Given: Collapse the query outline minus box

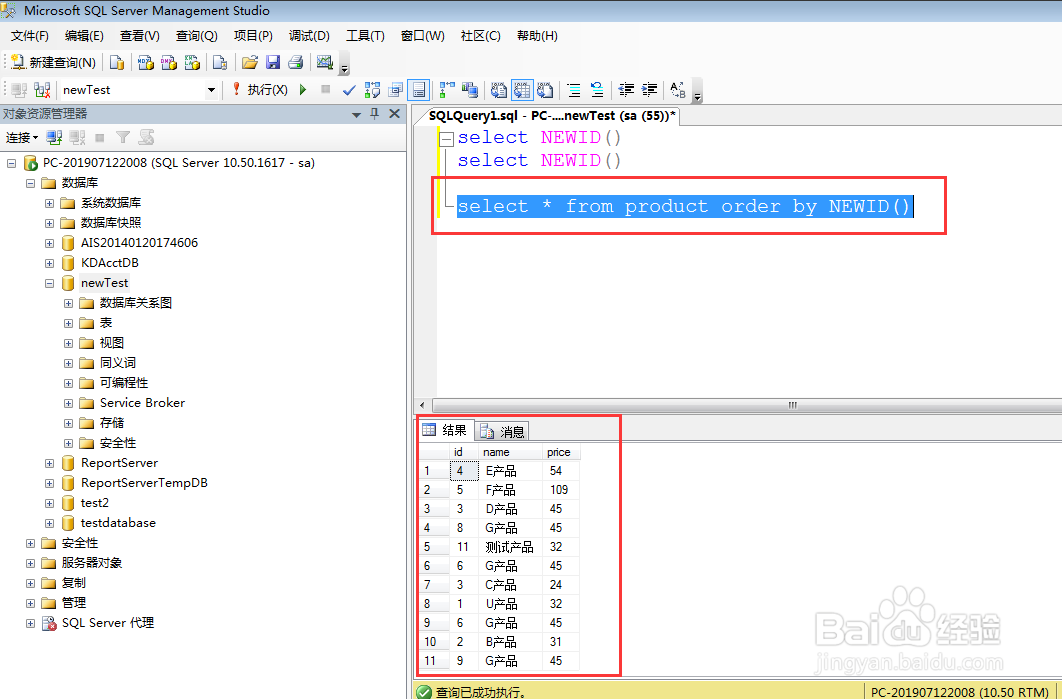Looking at the screenshot, I should click(446, 139).
